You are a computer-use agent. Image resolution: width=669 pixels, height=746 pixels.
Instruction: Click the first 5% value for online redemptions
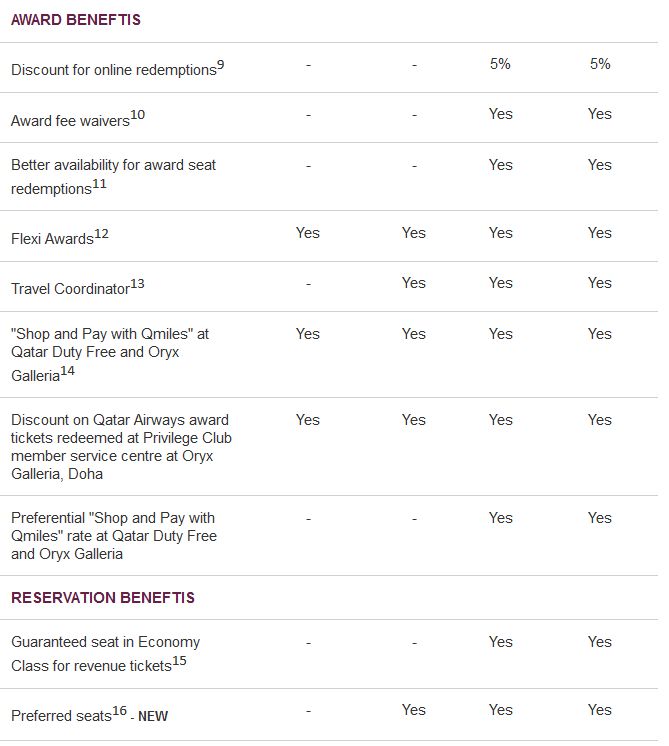pos(500,64)
